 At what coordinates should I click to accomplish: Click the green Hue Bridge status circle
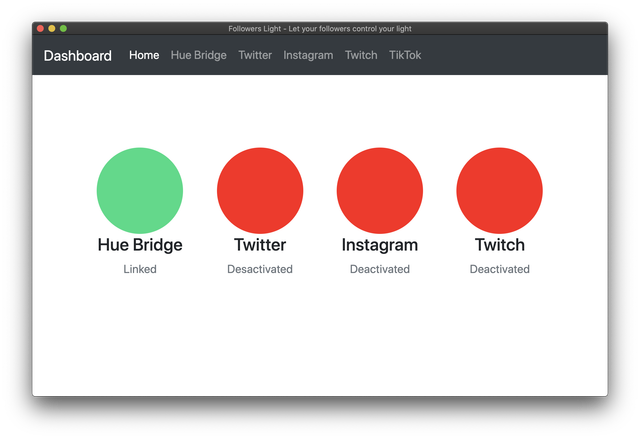pos(140,191)
